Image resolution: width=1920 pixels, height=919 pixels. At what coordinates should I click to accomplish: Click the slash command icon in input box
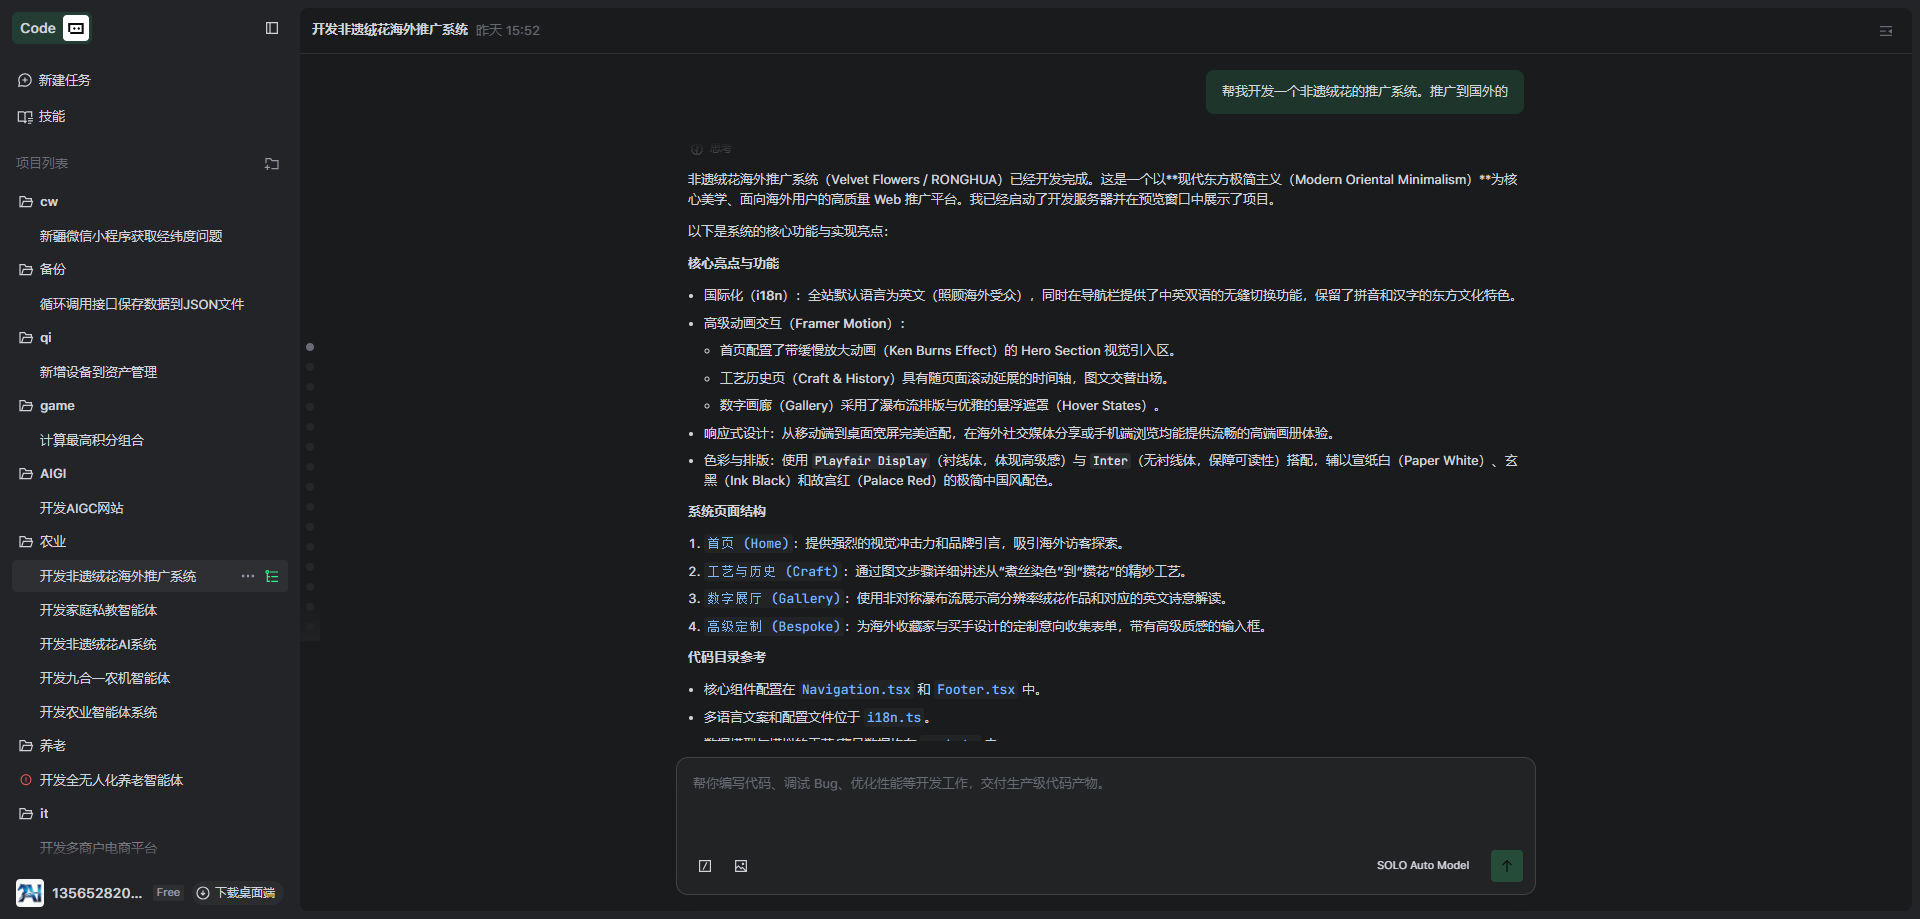tap(705, 866)
